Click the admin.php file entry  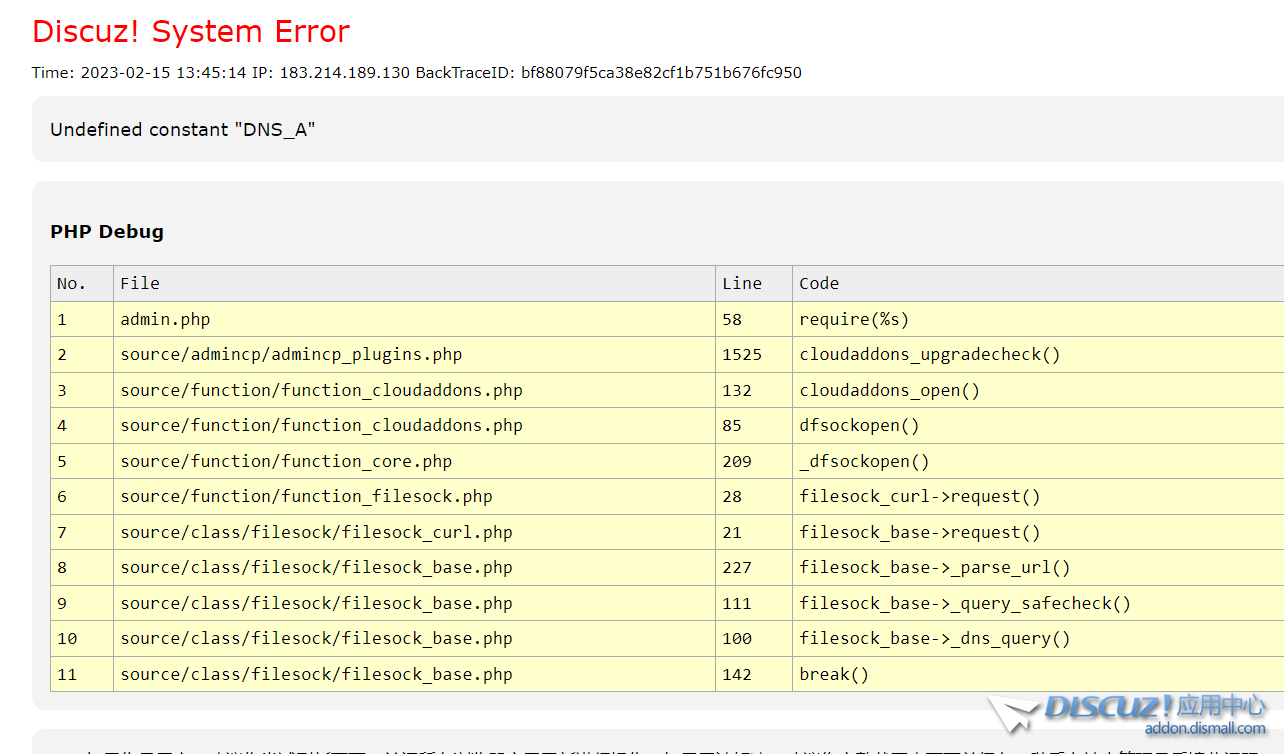pos(165,320)
